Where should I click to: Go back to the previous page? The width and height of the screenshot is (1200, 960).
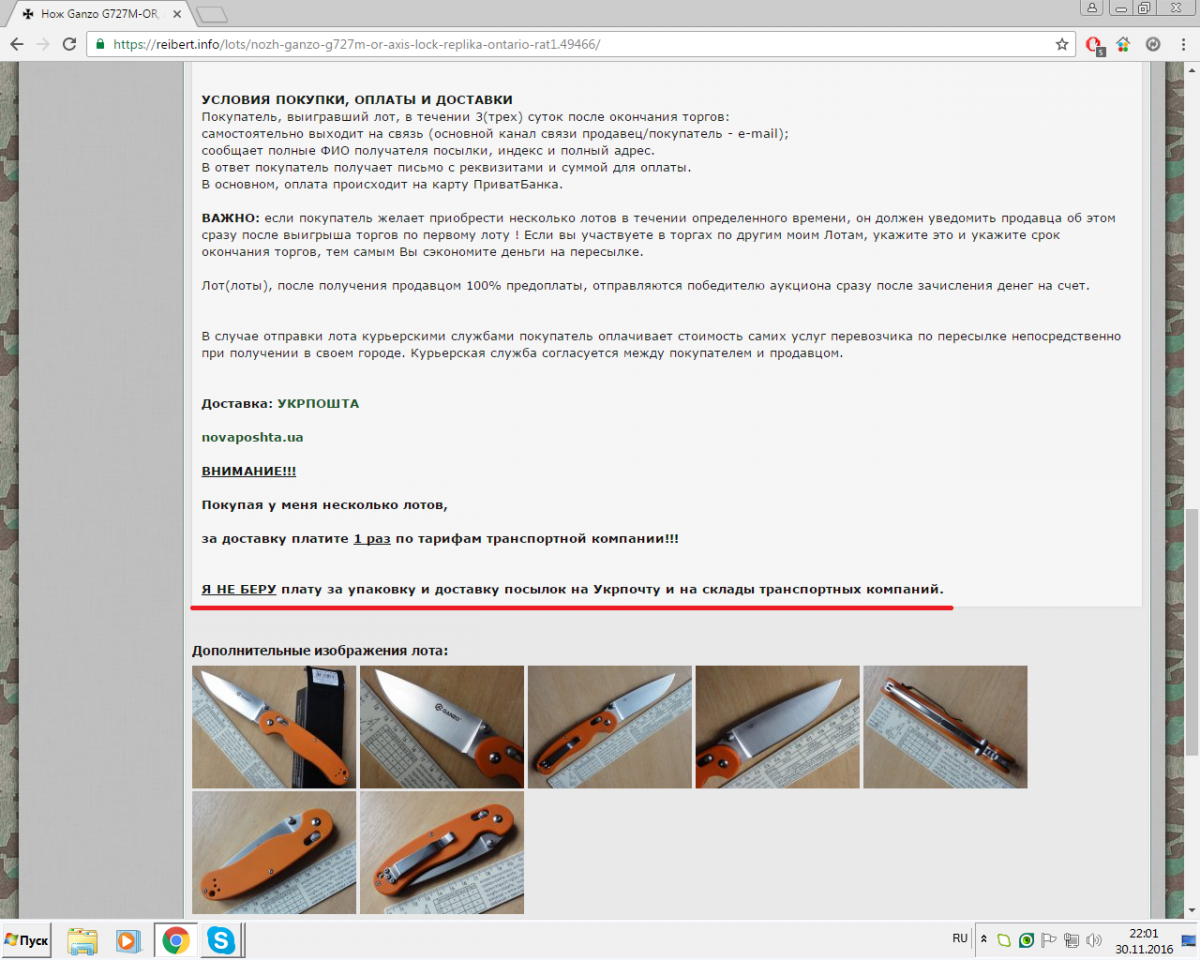click(x=17, y=44)
